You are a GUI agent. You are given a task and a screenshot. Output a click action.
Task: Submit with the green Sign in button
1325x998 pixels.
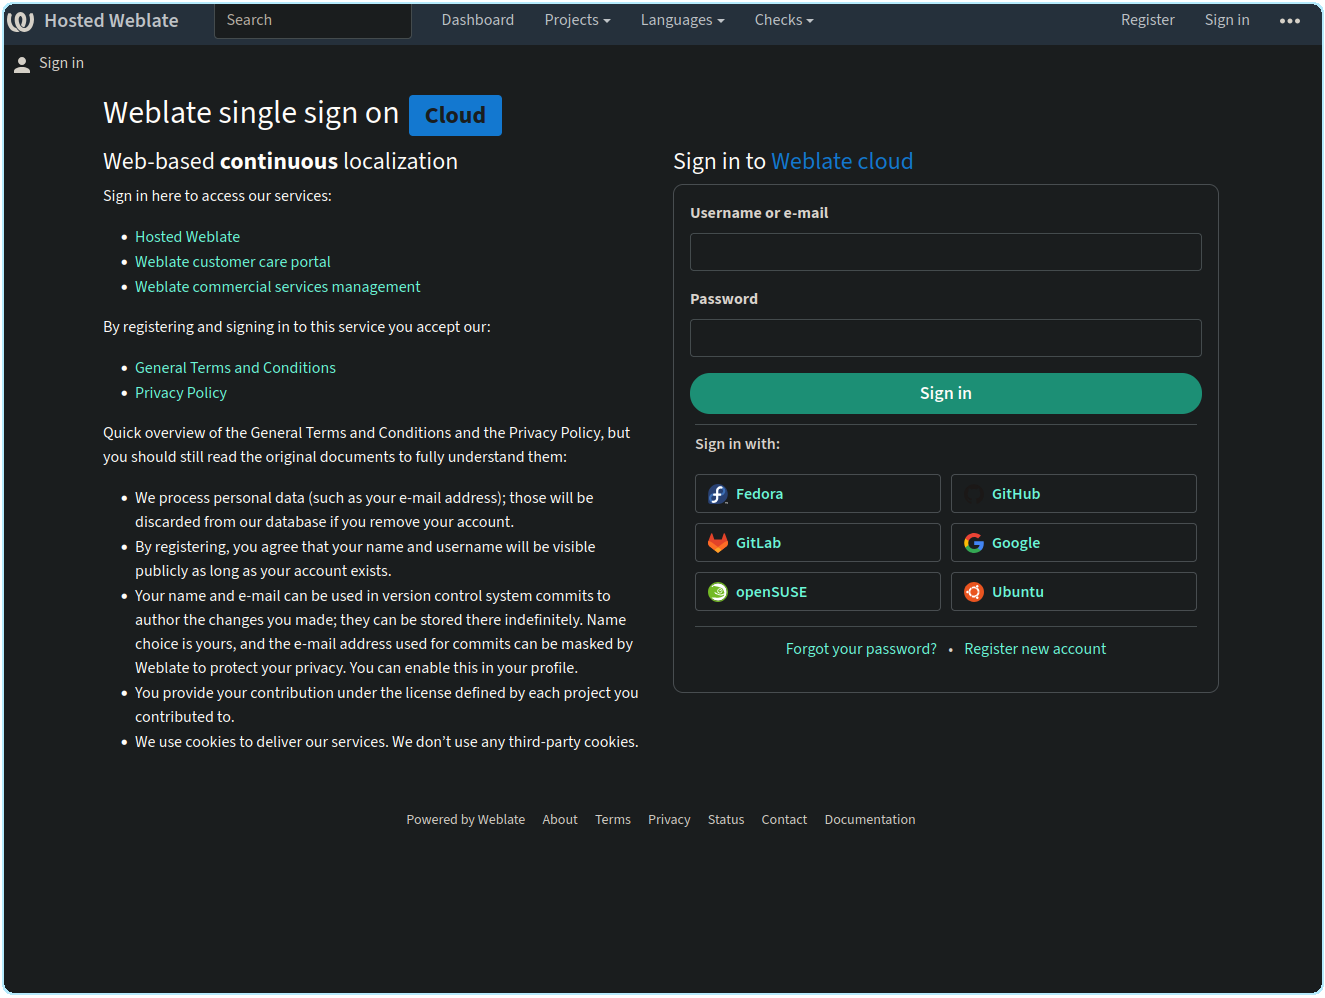click(x=946, y=394)
